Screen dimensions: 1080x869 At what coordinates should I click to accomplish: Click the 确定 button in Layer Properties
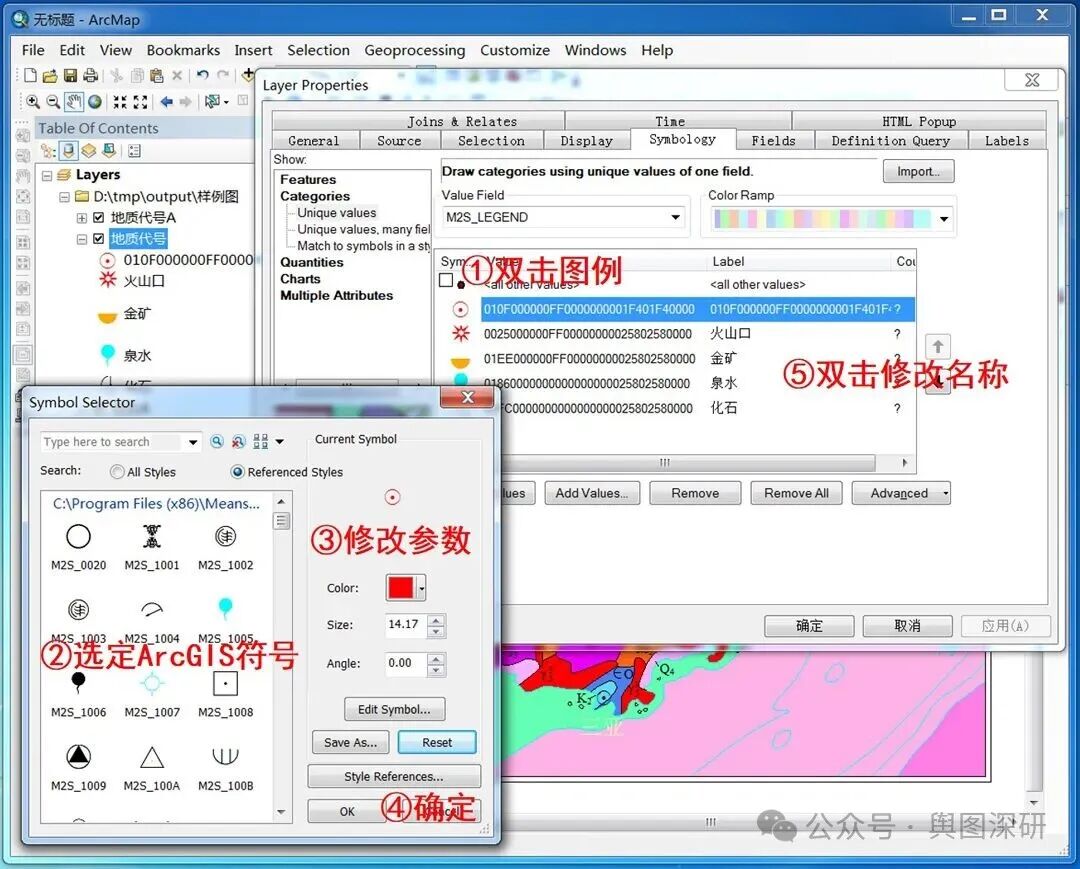point(809,626)
